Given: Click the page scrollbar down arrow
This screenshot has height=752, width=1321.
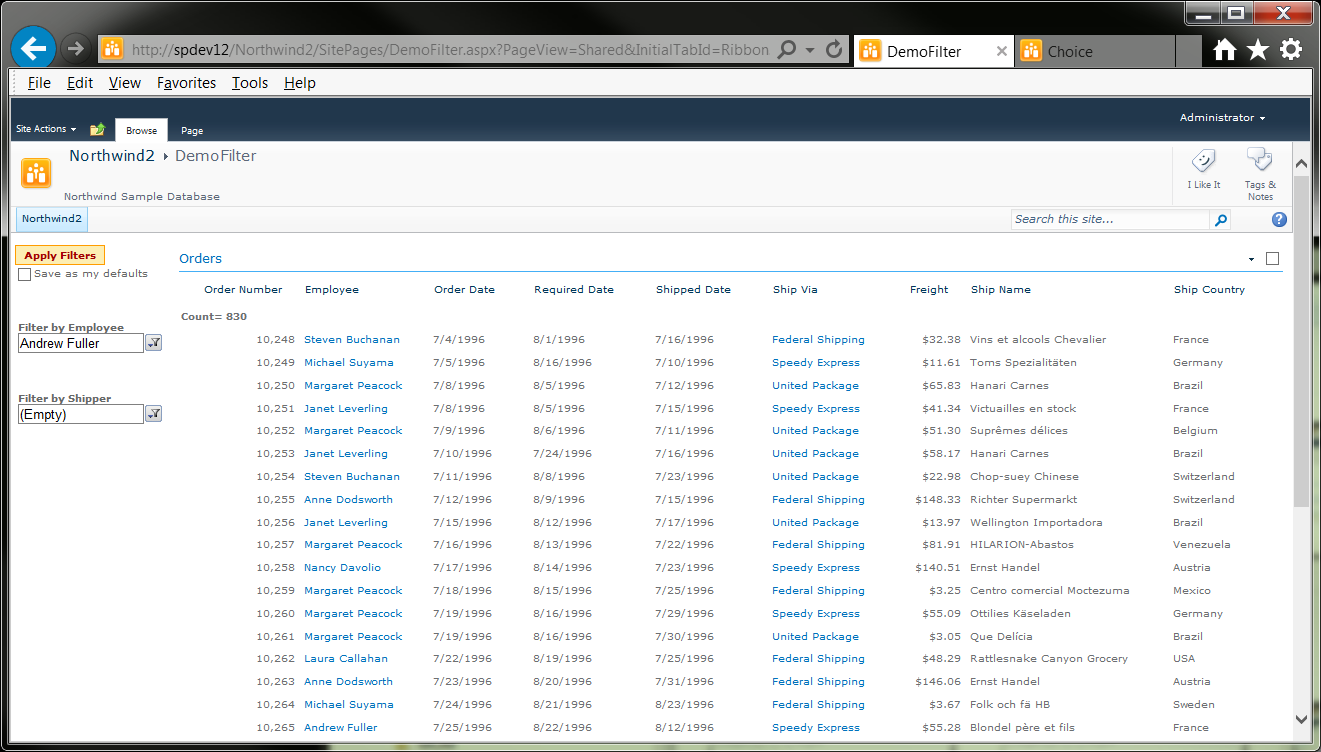Looking at the screenshot, I should click(x=1301, y=718).
